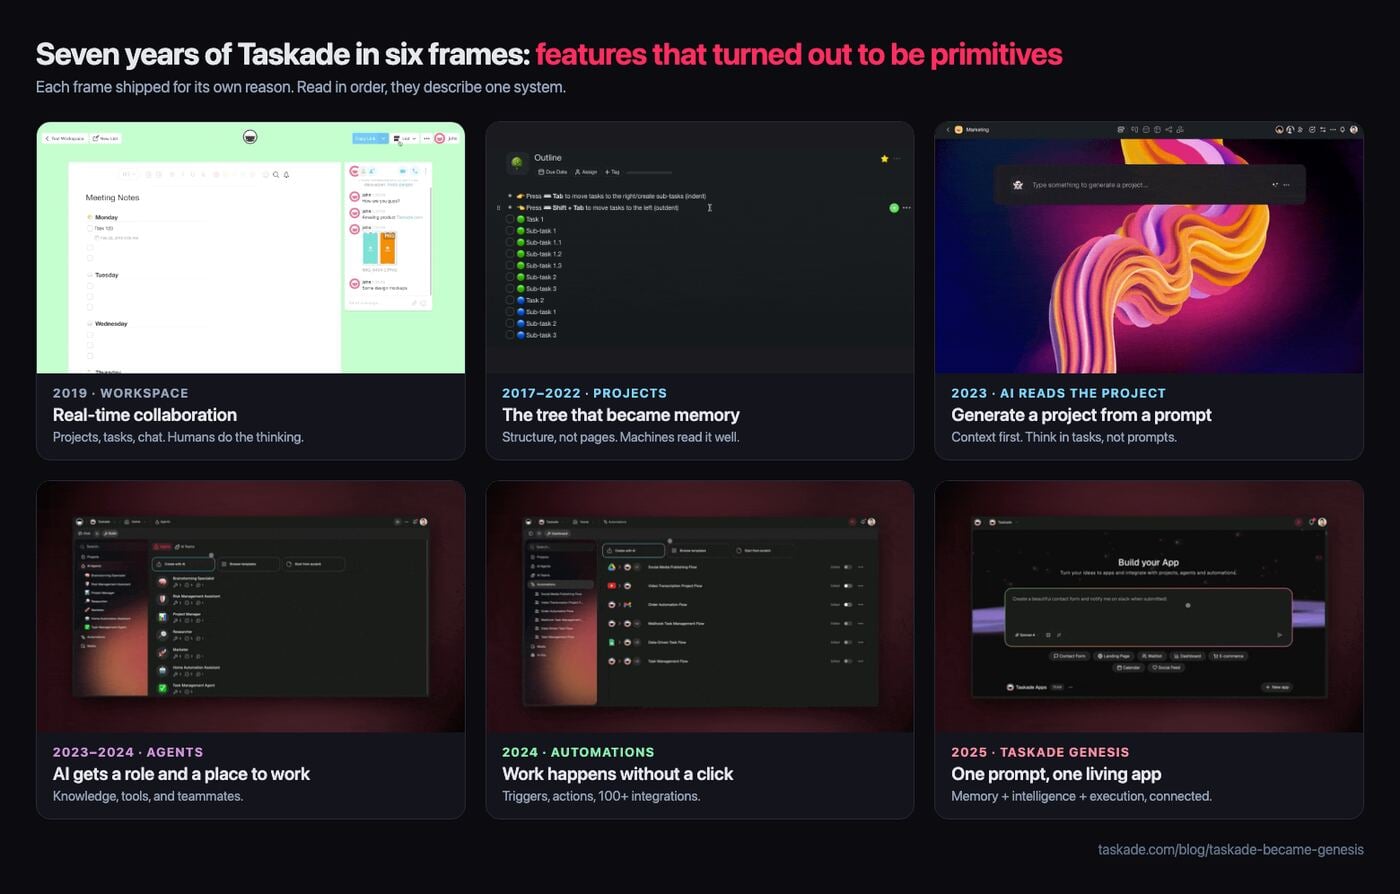The width and height of the screenshot is (1400, 894).
Task: Click the YouTube icon on Video Transcription Project Flow
Action: pyautogui.click(x=611, y=586)
